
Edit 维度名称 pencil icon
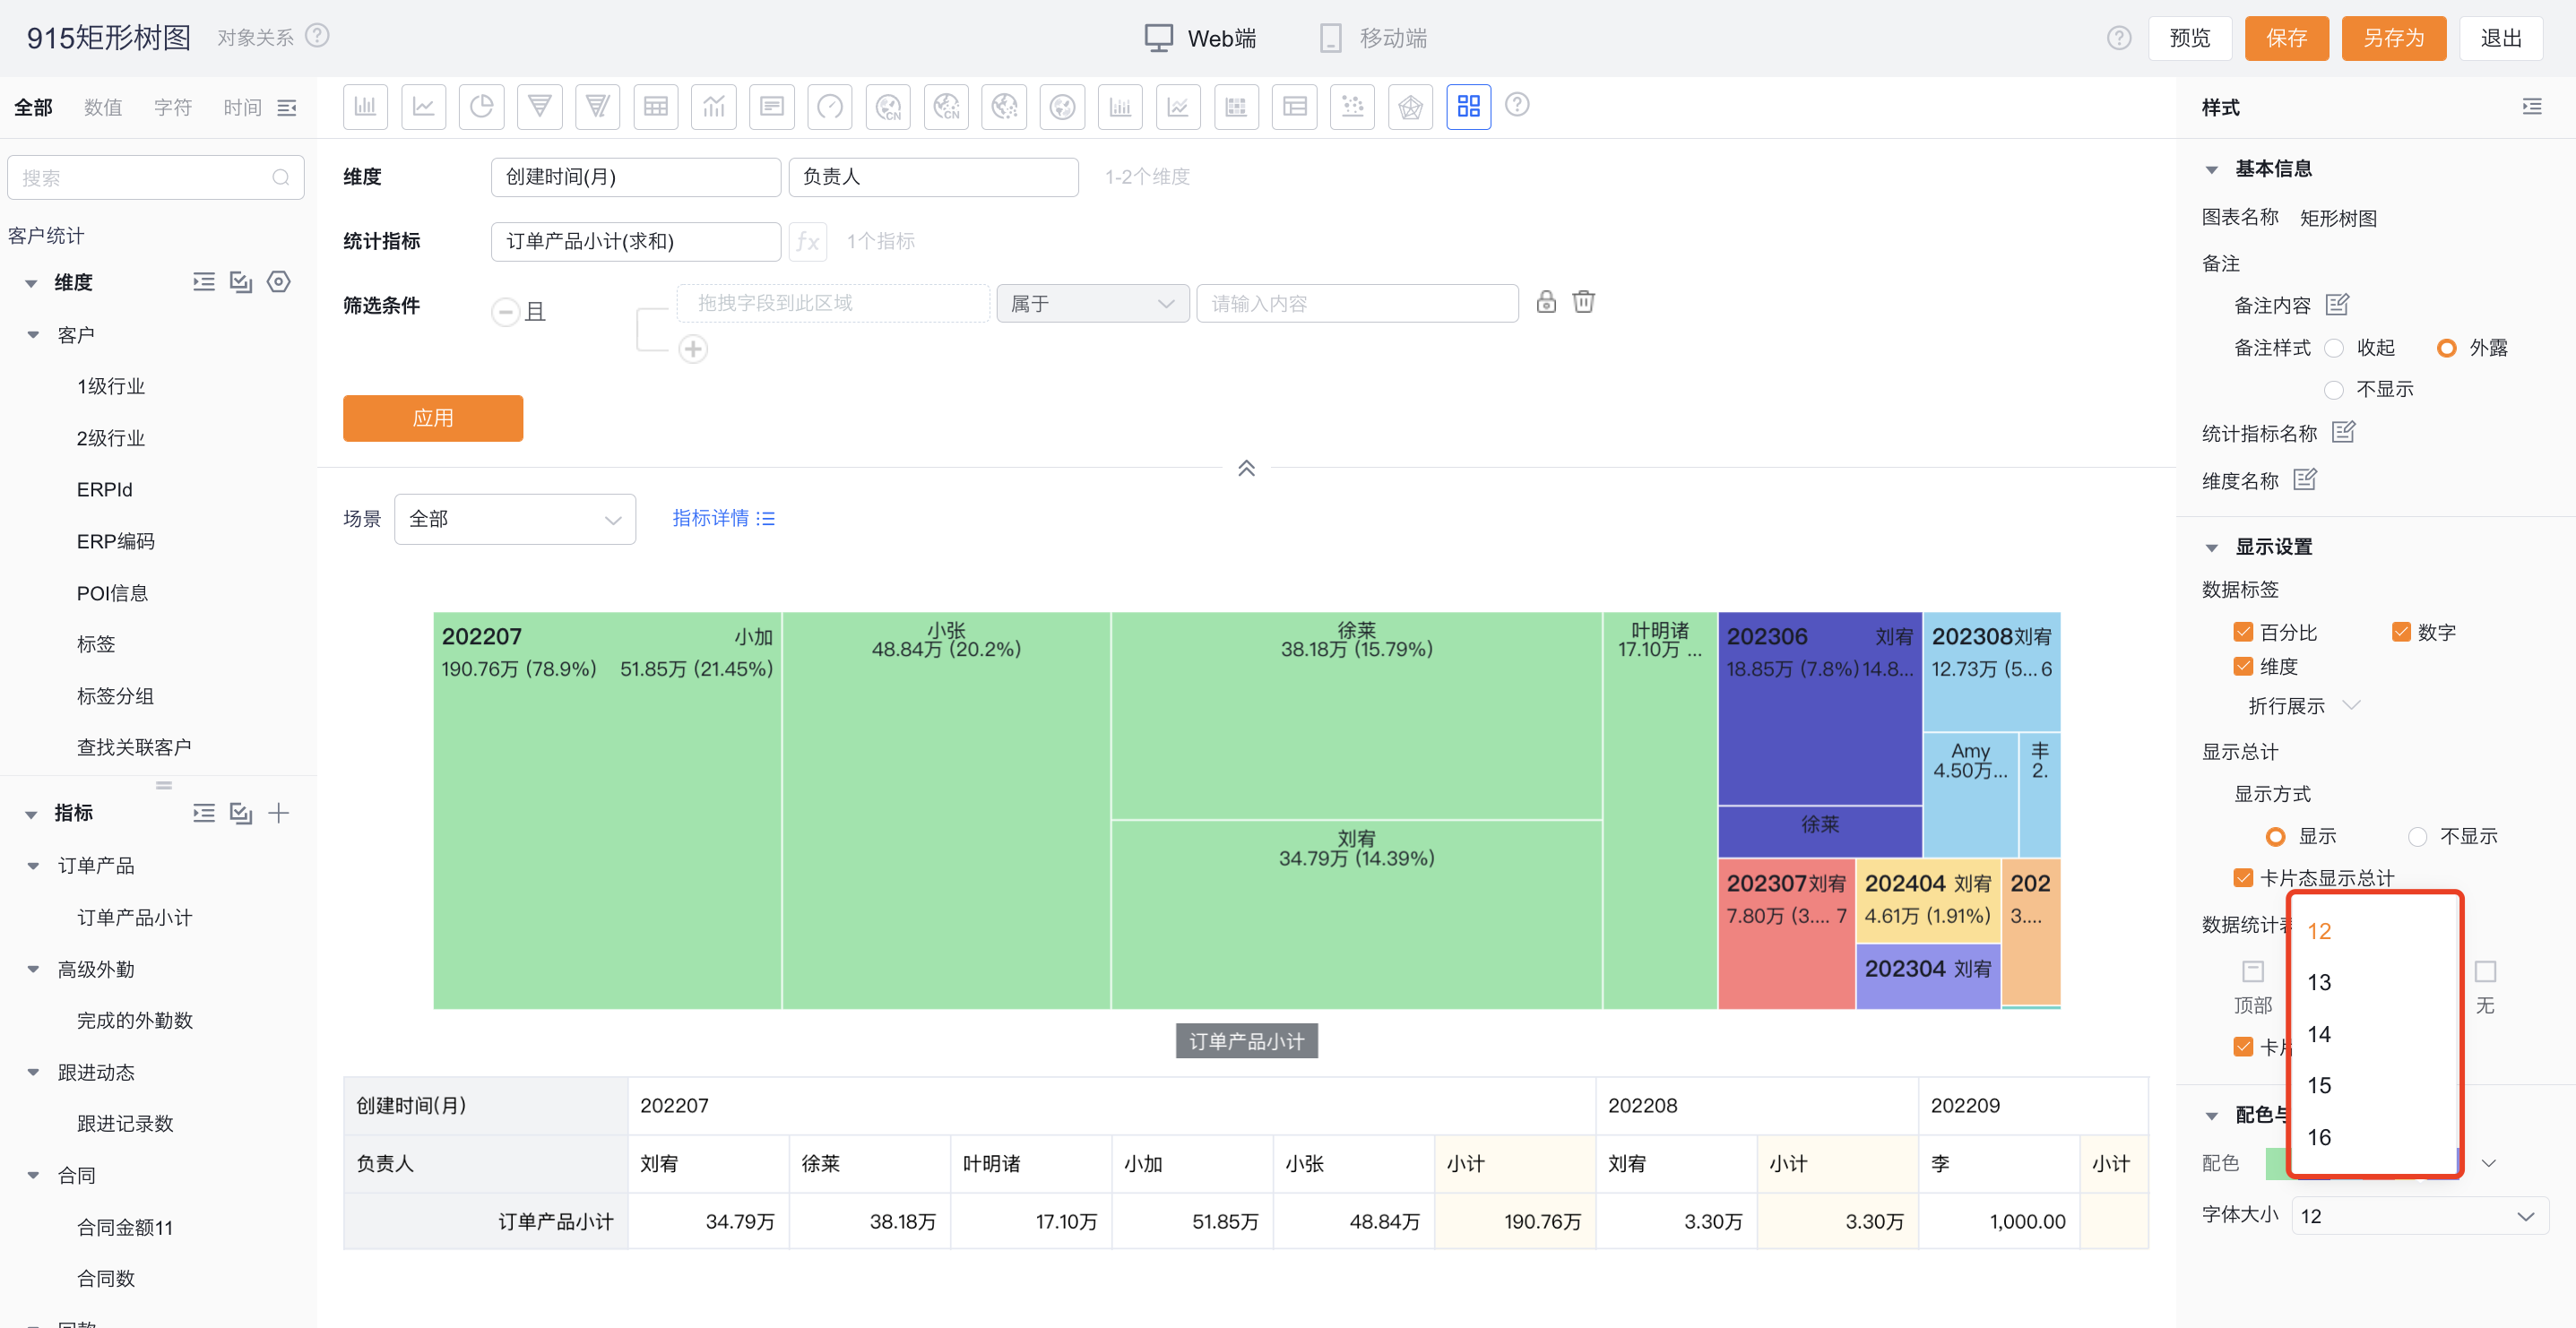point(2305,479)
